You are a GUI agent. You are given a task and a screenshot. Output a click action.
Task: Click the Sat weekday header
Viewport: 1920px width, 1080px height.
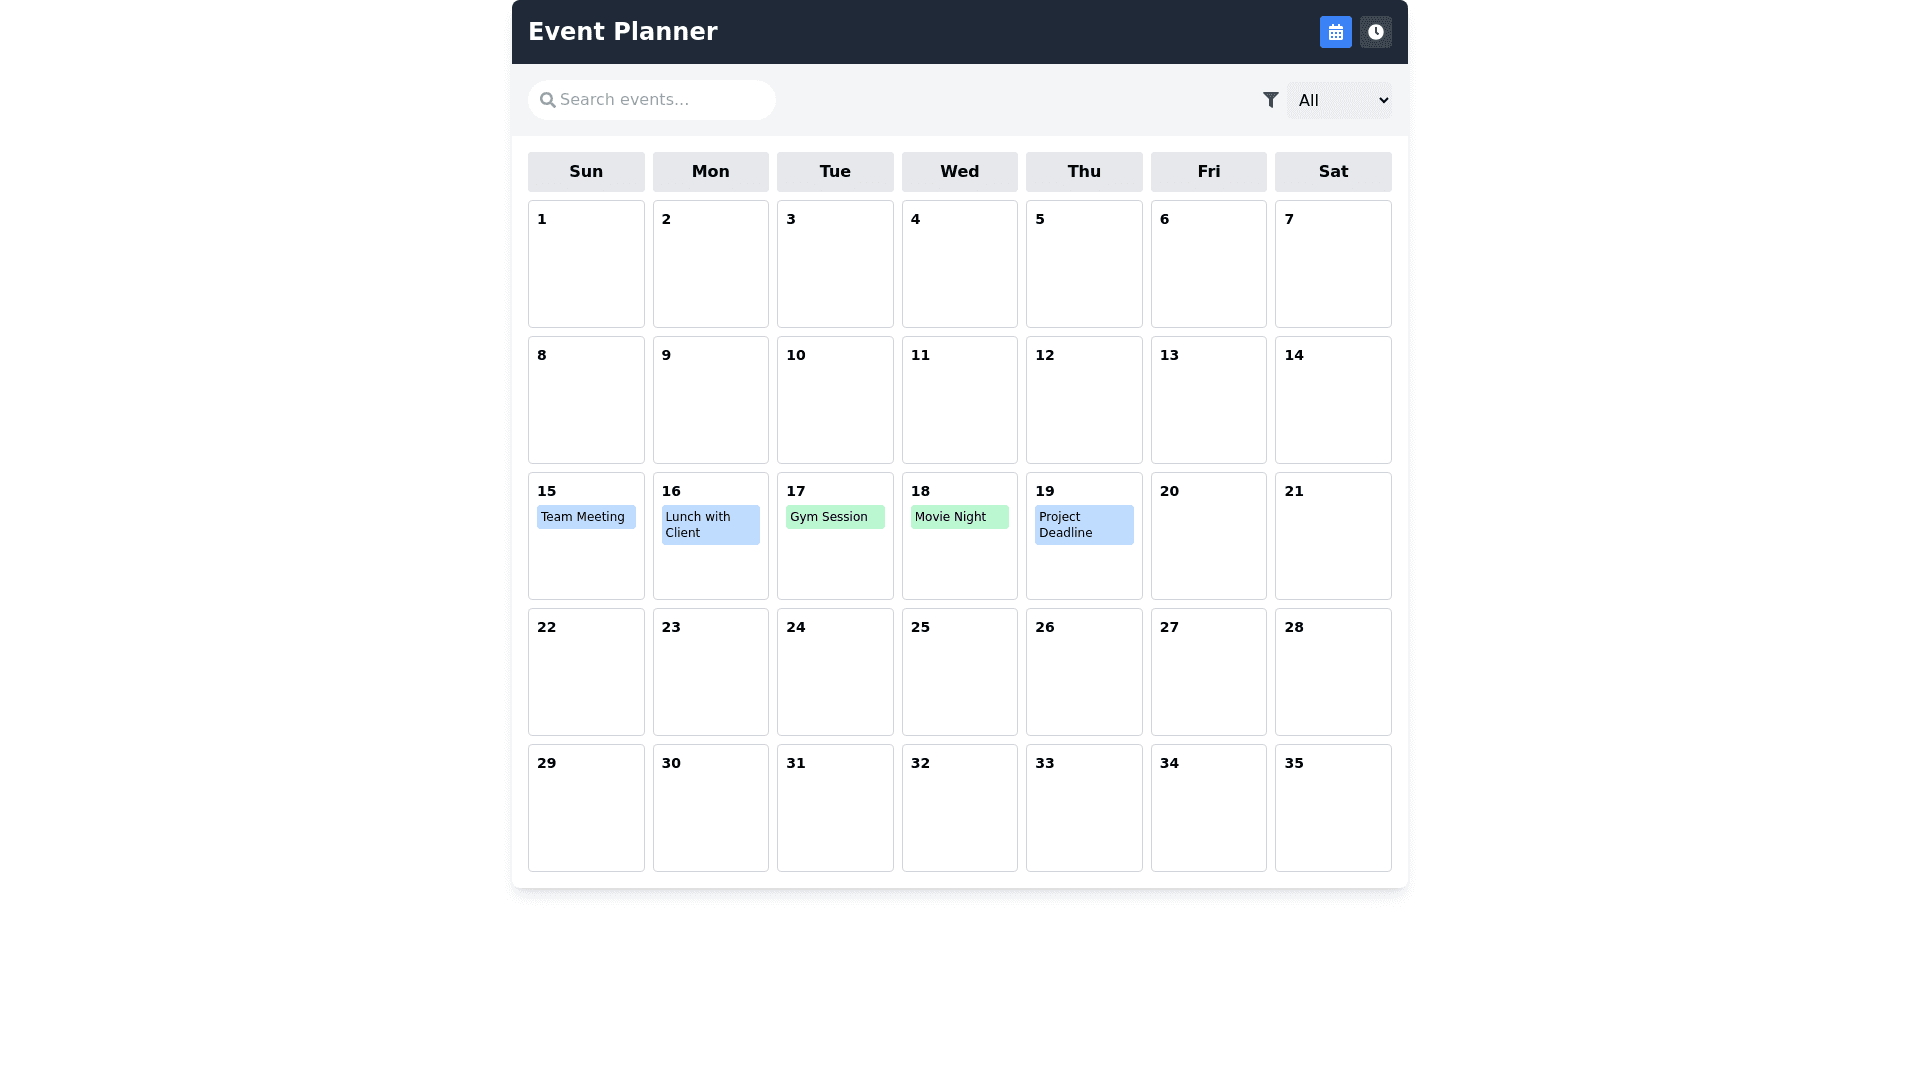click(x=1333, y=172)
